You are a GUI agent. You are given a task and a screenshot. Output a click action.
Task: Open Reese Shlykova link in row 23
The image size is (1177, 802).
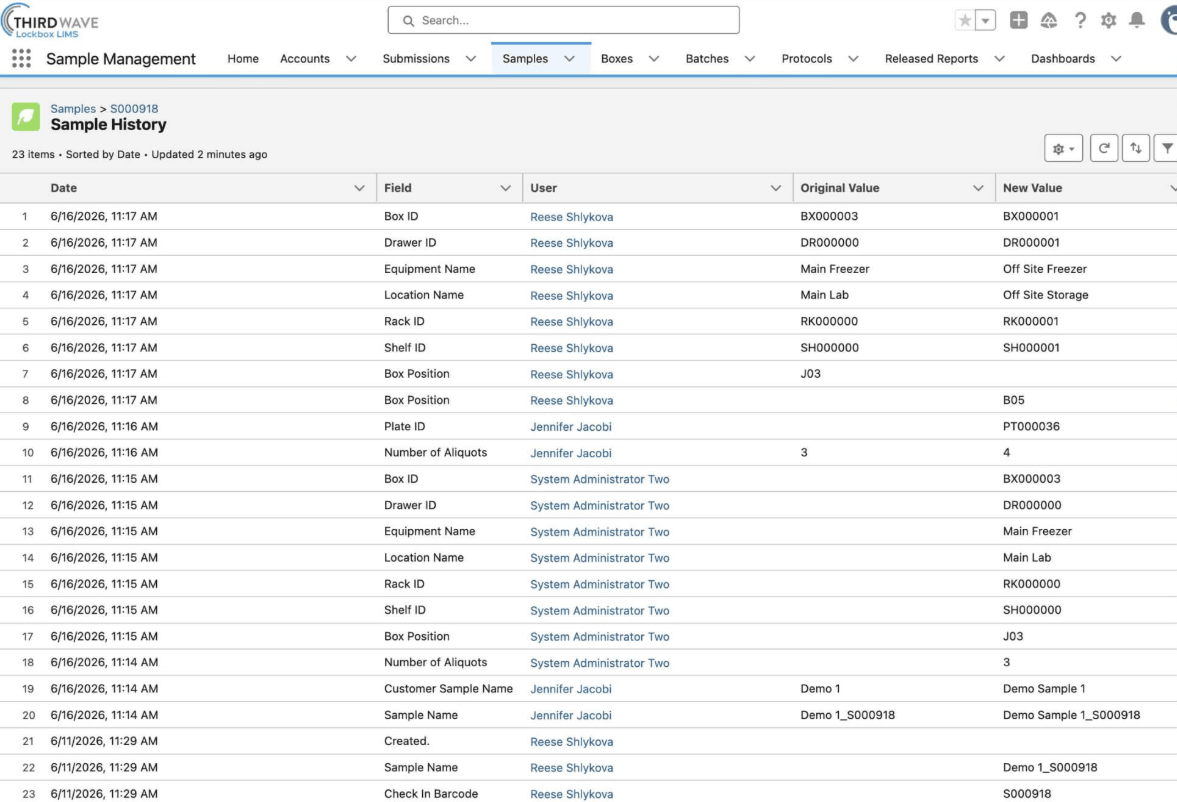pos(571,794)
